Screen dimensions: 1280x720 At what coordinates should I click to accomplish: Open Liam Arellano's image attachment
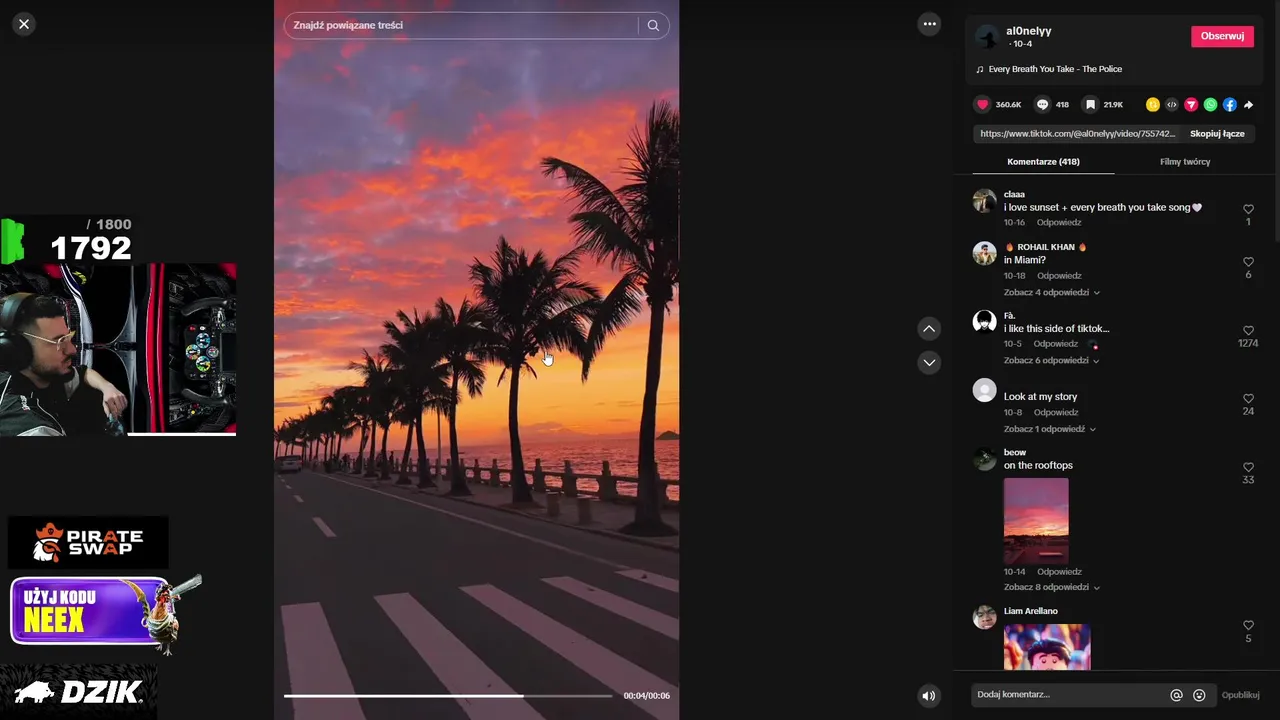[x=1047, y=646]
